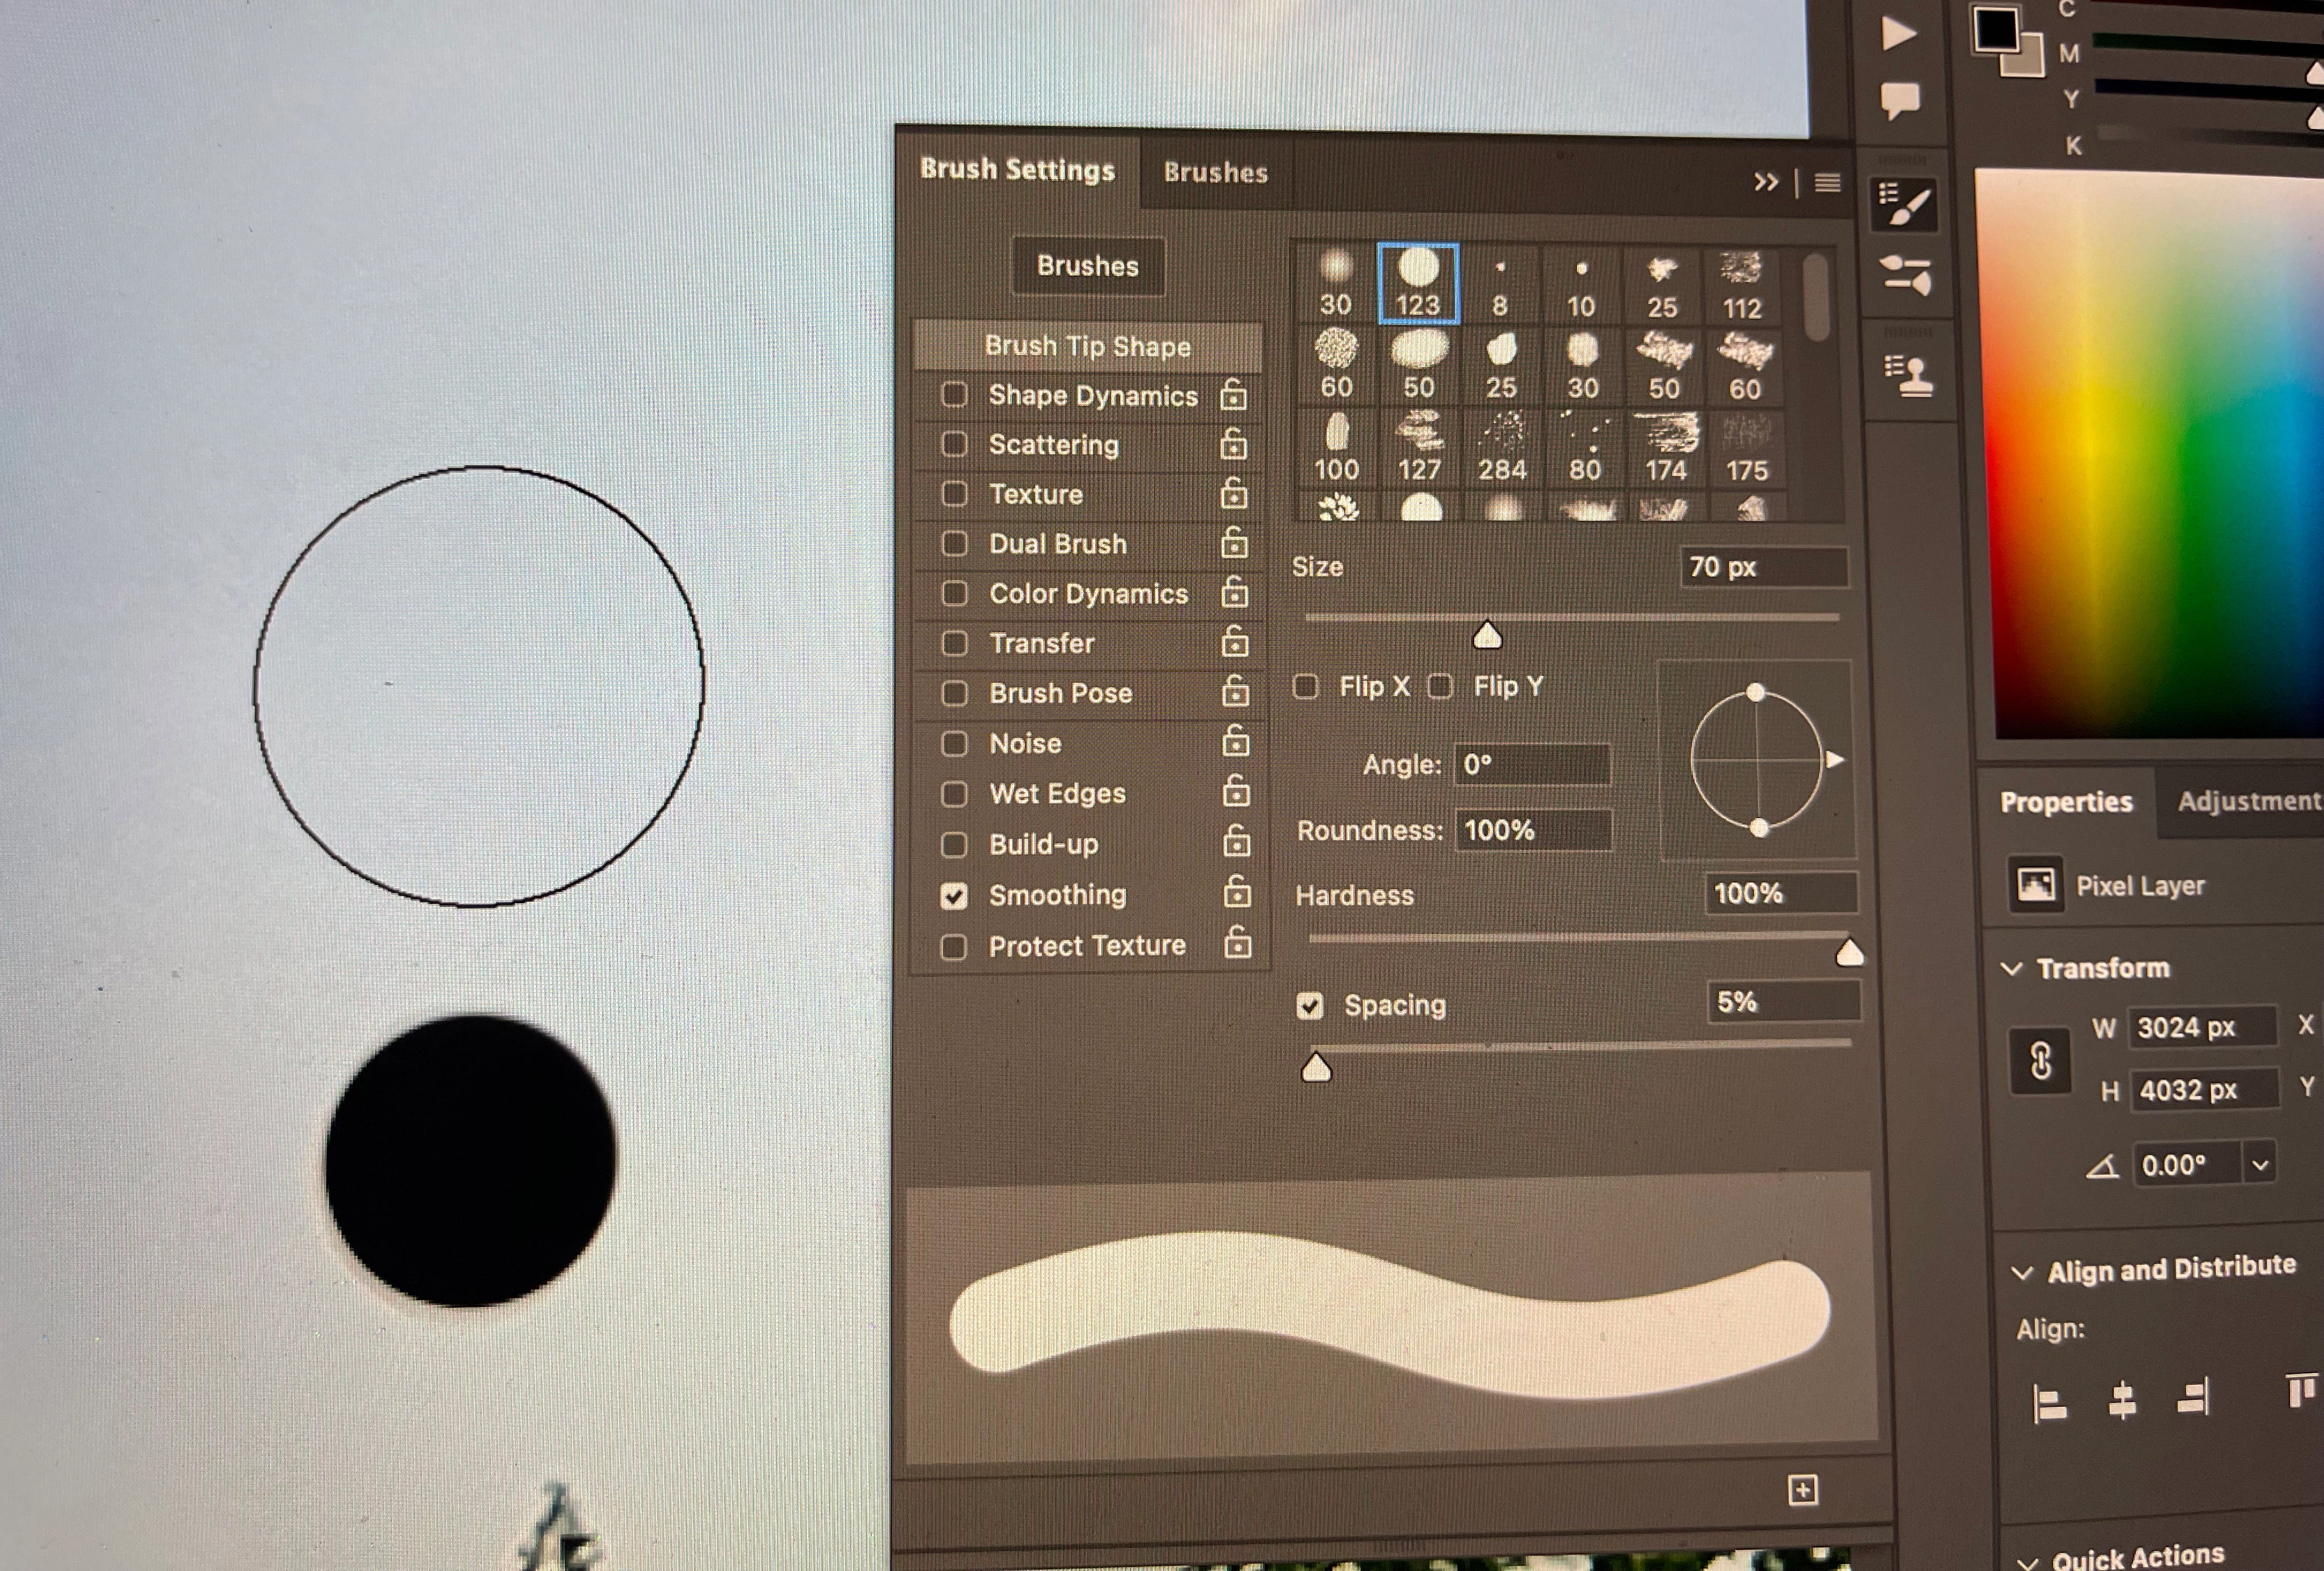Click the create new brush plus icon
2324x1571 pixels.
coord(1802,1490)
